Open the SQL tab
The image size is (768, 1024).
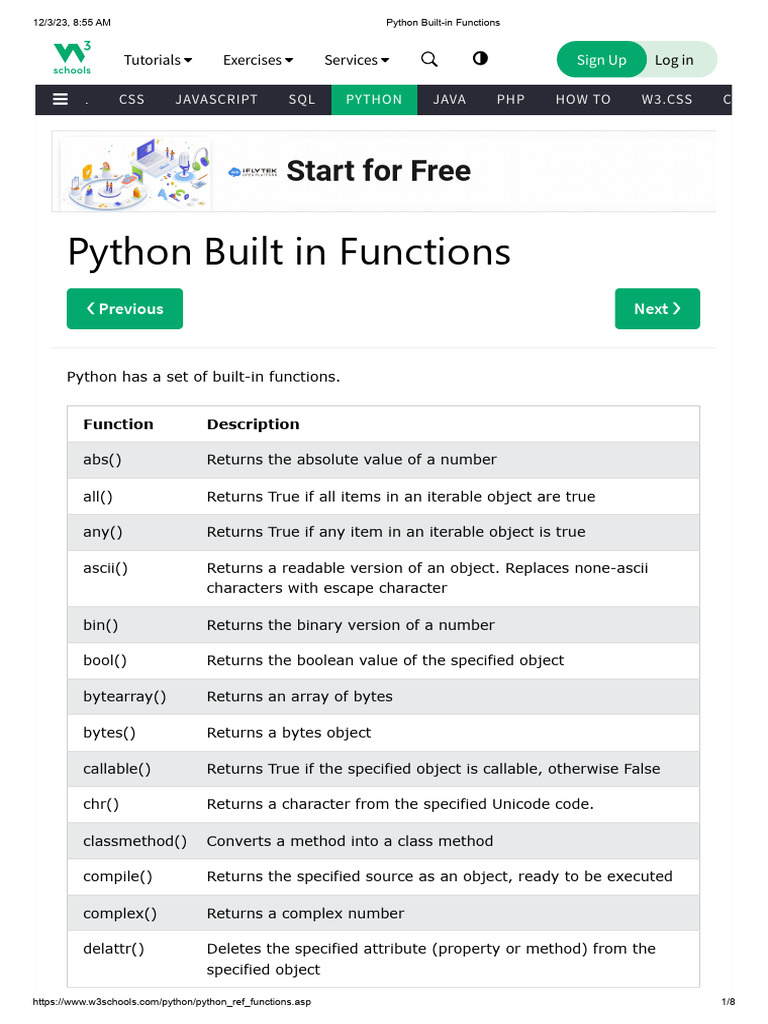302,99
